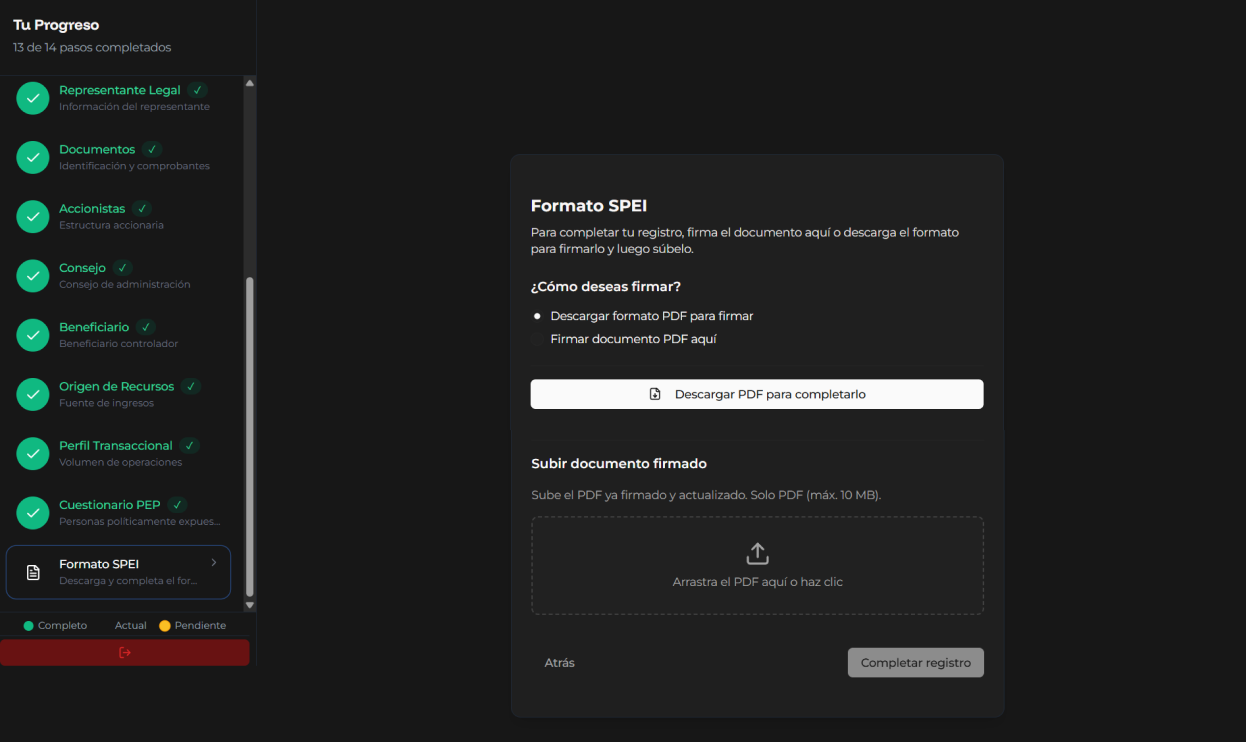Click the green check circle beside Consejo
Screen dimensions: 1246x742
[x=33, y=276]
